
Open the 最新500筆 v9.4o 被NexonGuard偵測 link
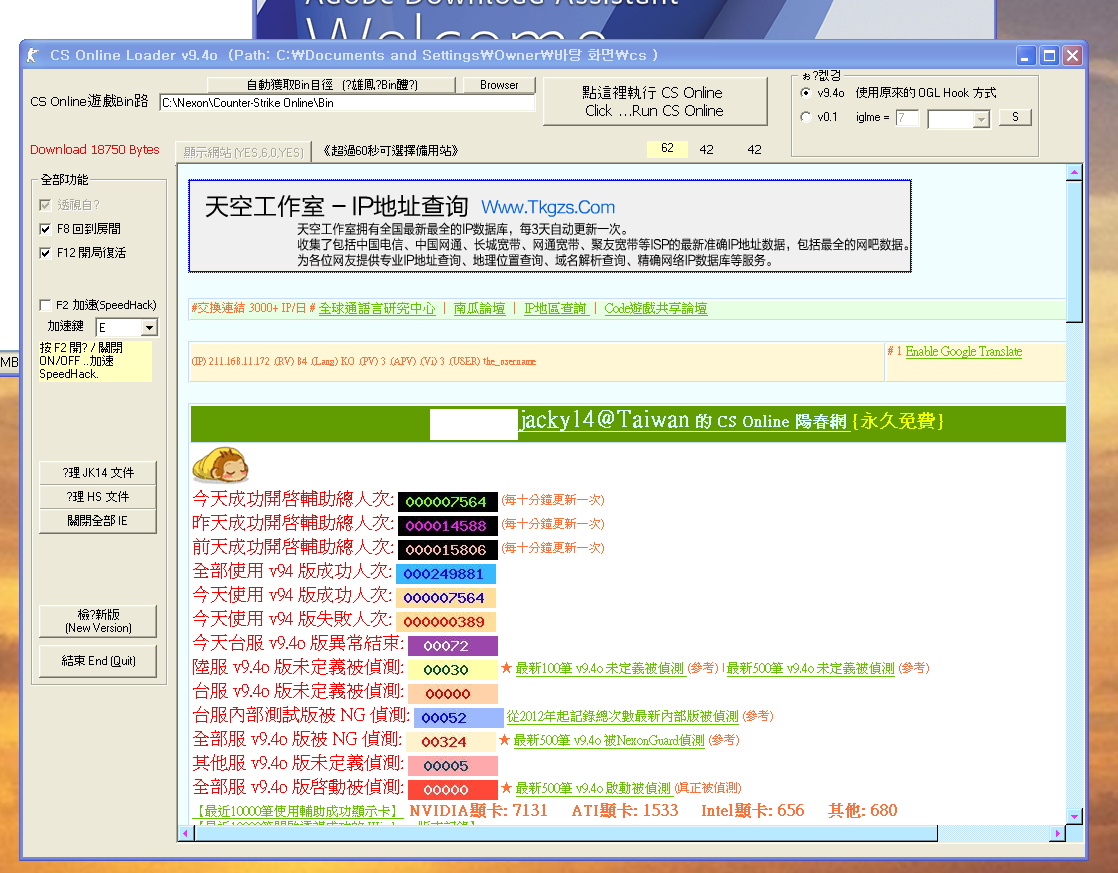tap(609, 740)
